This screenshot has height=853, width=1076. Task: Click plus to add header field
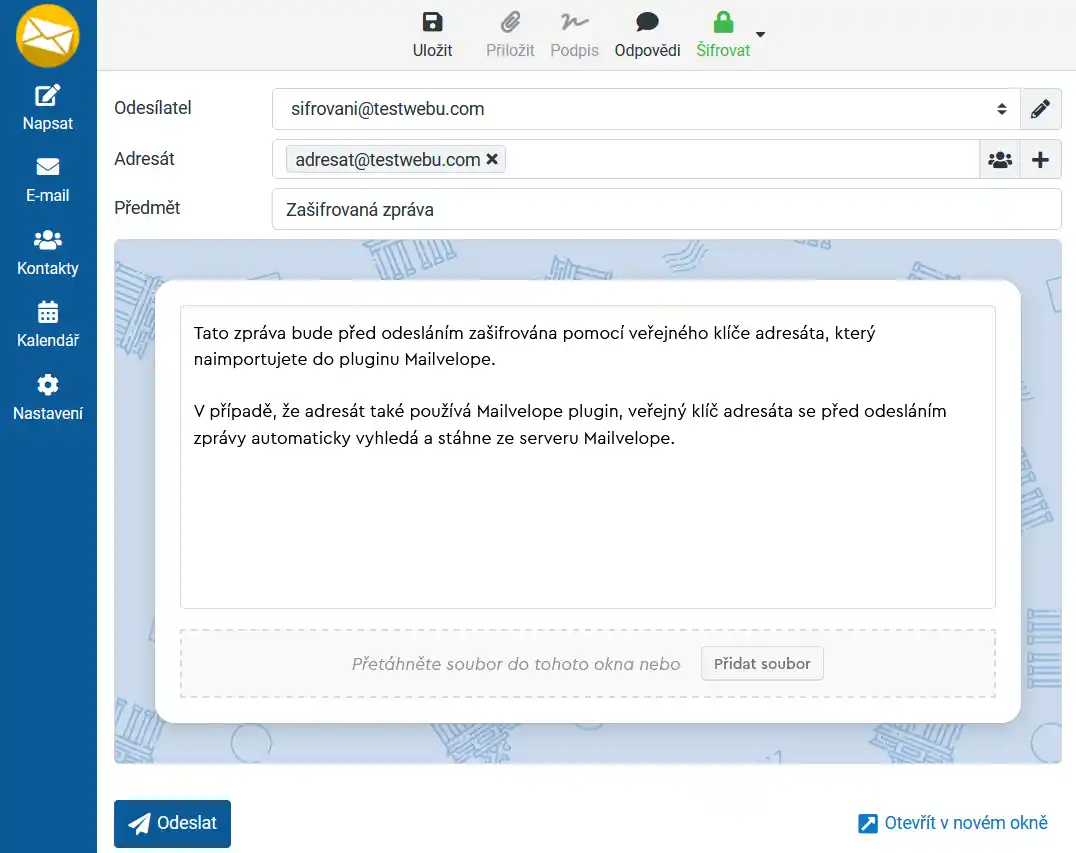click(x=1040, y=159)
